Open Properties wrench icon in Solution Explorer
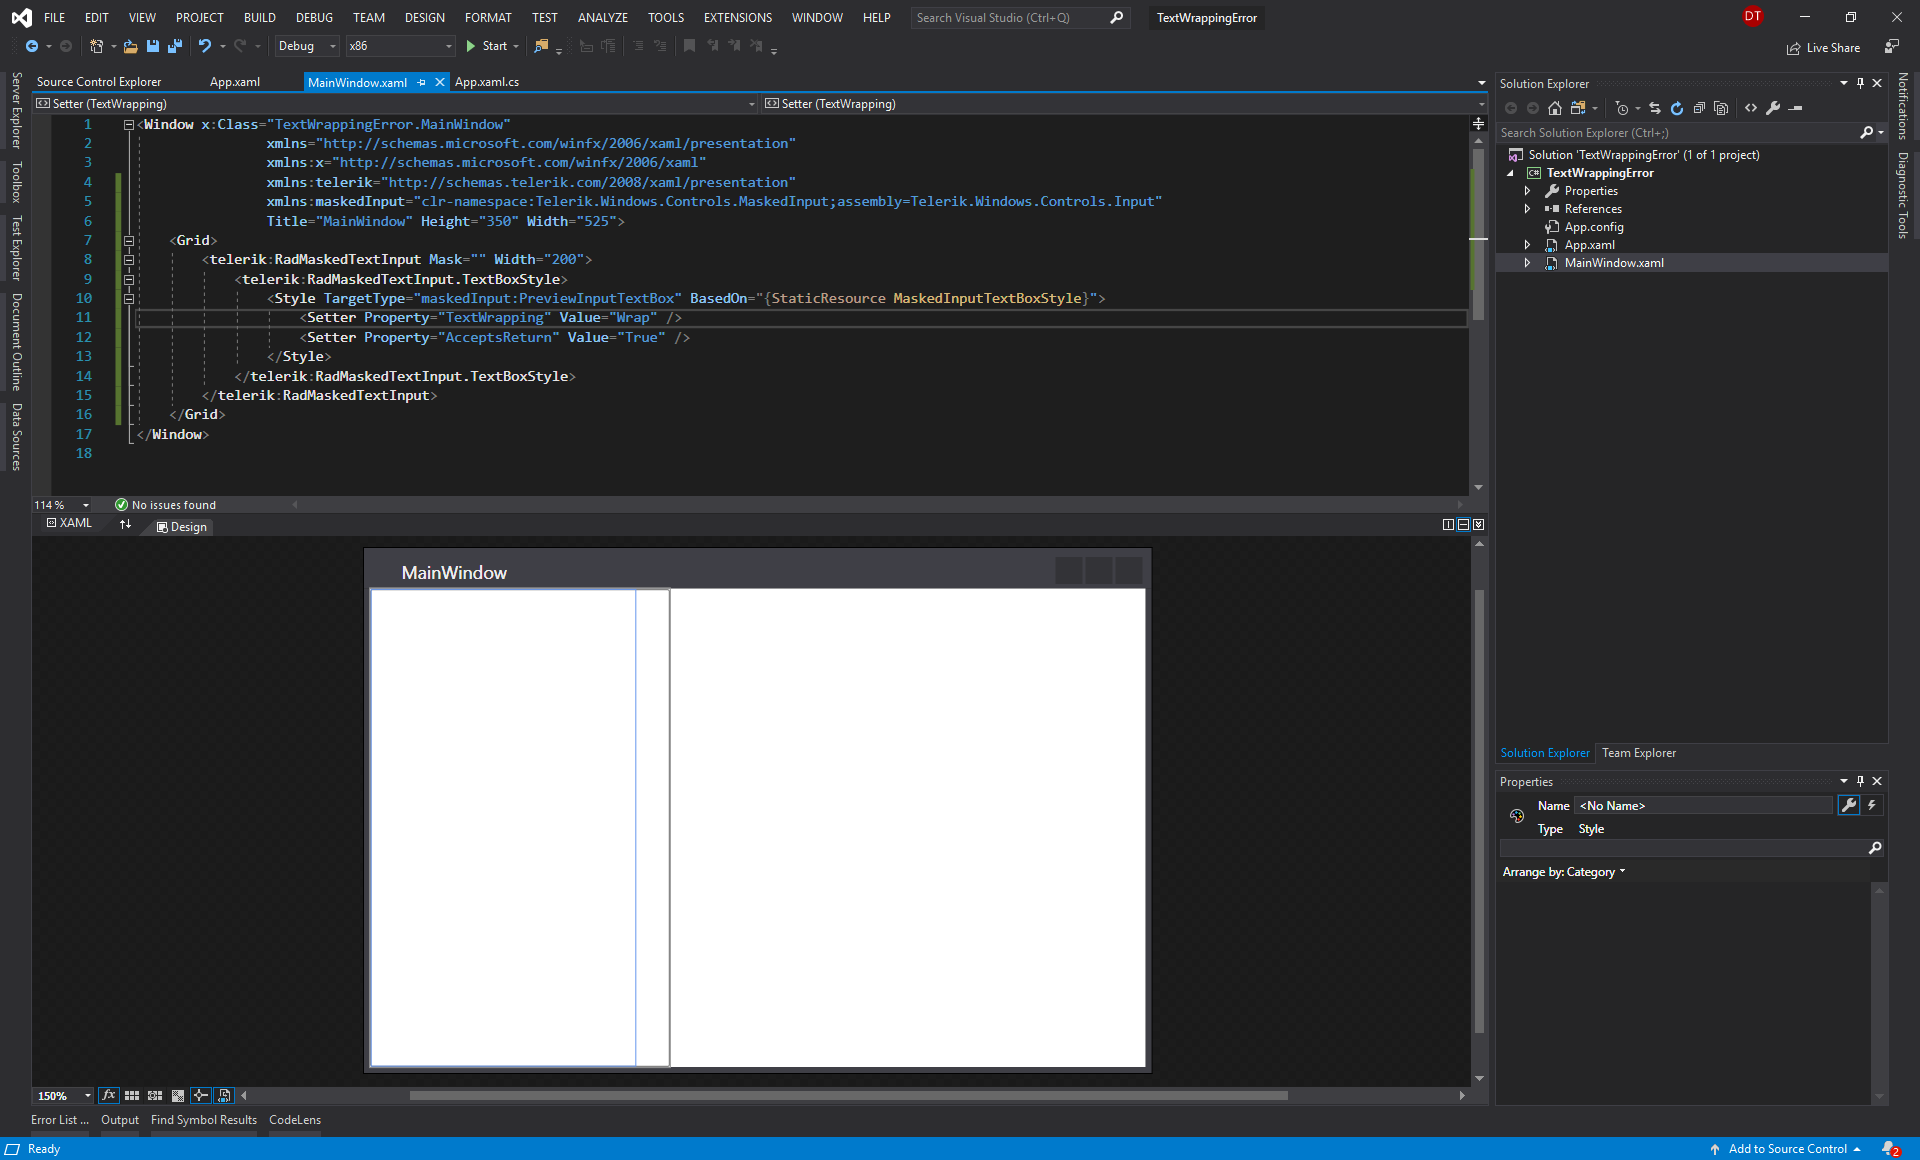The width and height of the screenshot is (1920, 1160). coord(1773,108)
